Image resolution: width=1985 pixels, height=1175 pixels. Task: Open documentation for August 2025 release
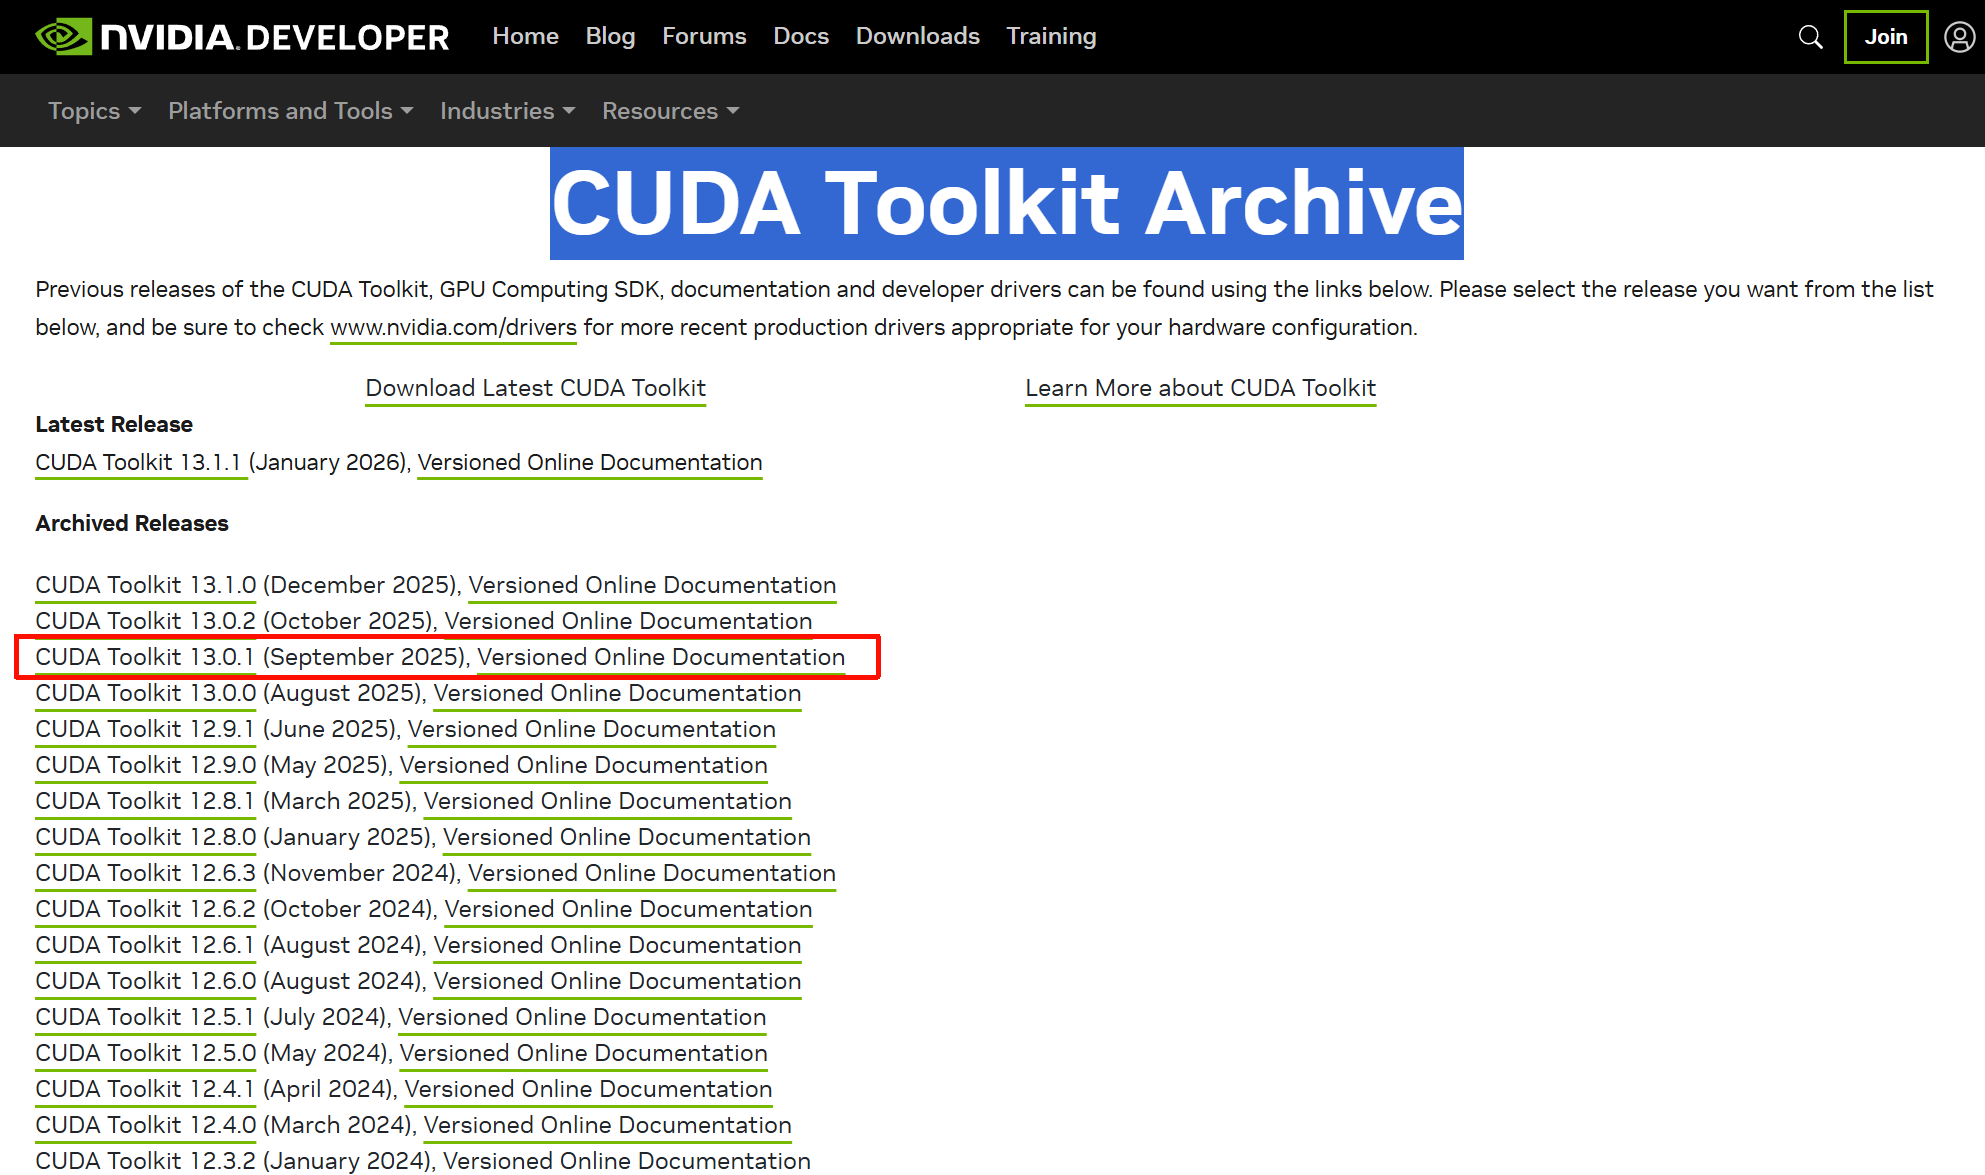point(617,694)
